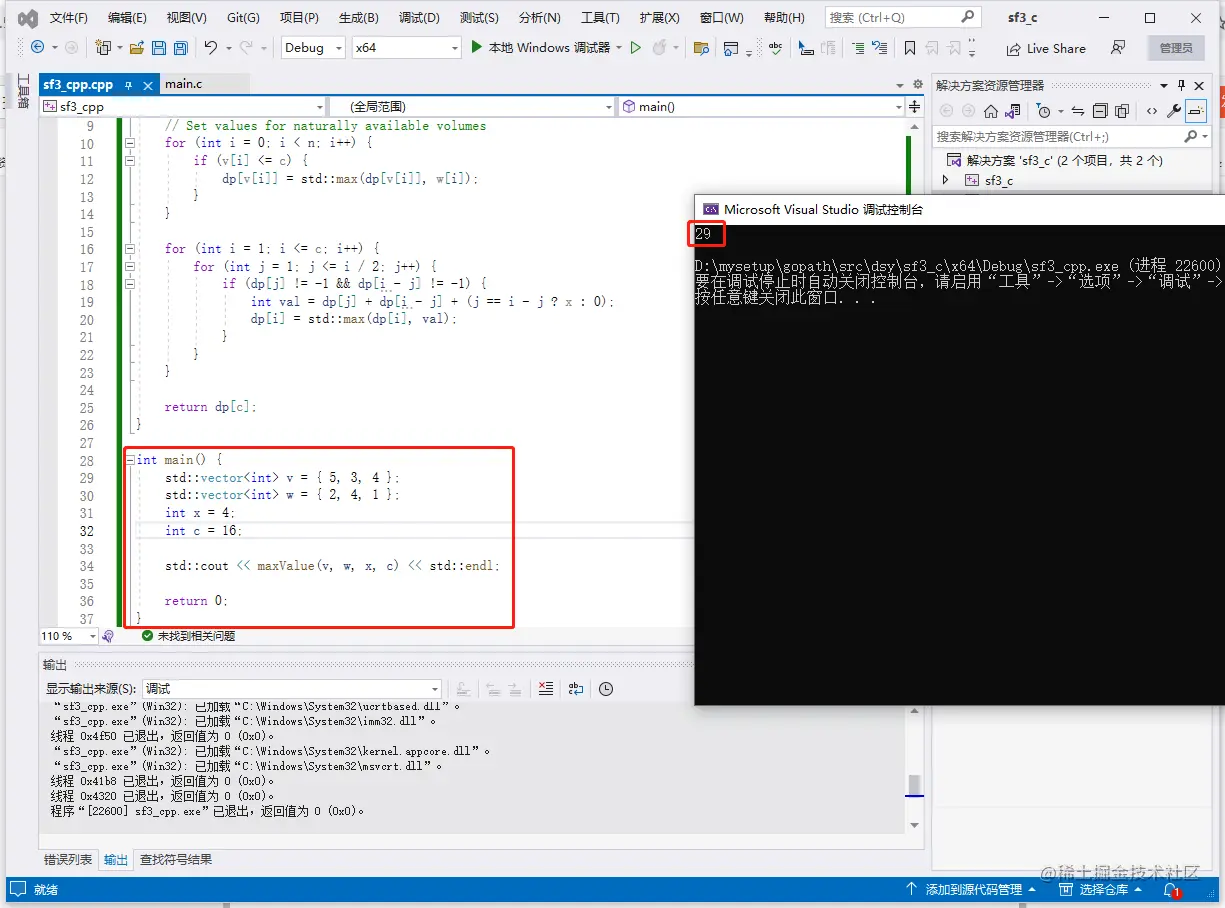Click the Undo arrow icon
Viewport: 1225px width, 908px height.
click(210, 48)
